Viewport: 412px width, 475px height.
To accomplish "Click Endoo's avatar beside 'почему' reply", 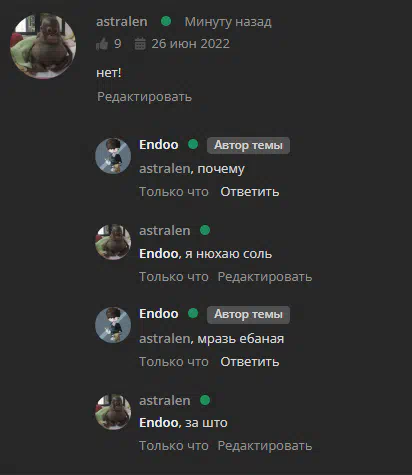I will pyautogui.click(x=113, y=156).
